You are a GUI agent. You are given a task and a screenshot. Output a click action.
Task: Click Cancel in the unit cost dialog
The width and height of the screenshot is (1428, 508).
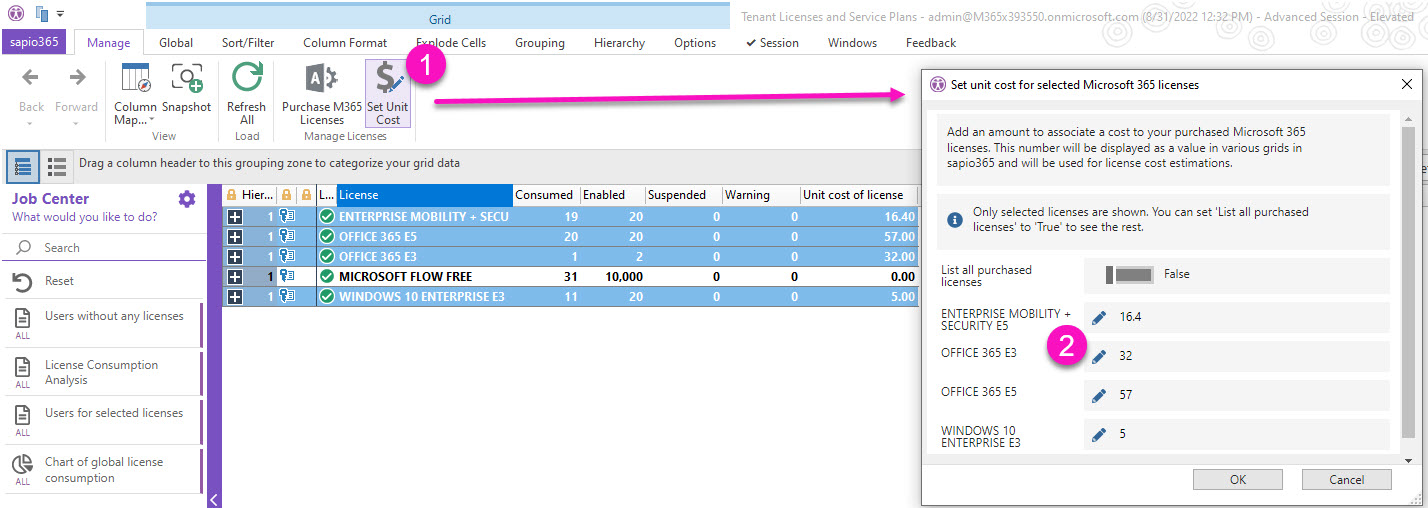click(x=1346, y=480)
